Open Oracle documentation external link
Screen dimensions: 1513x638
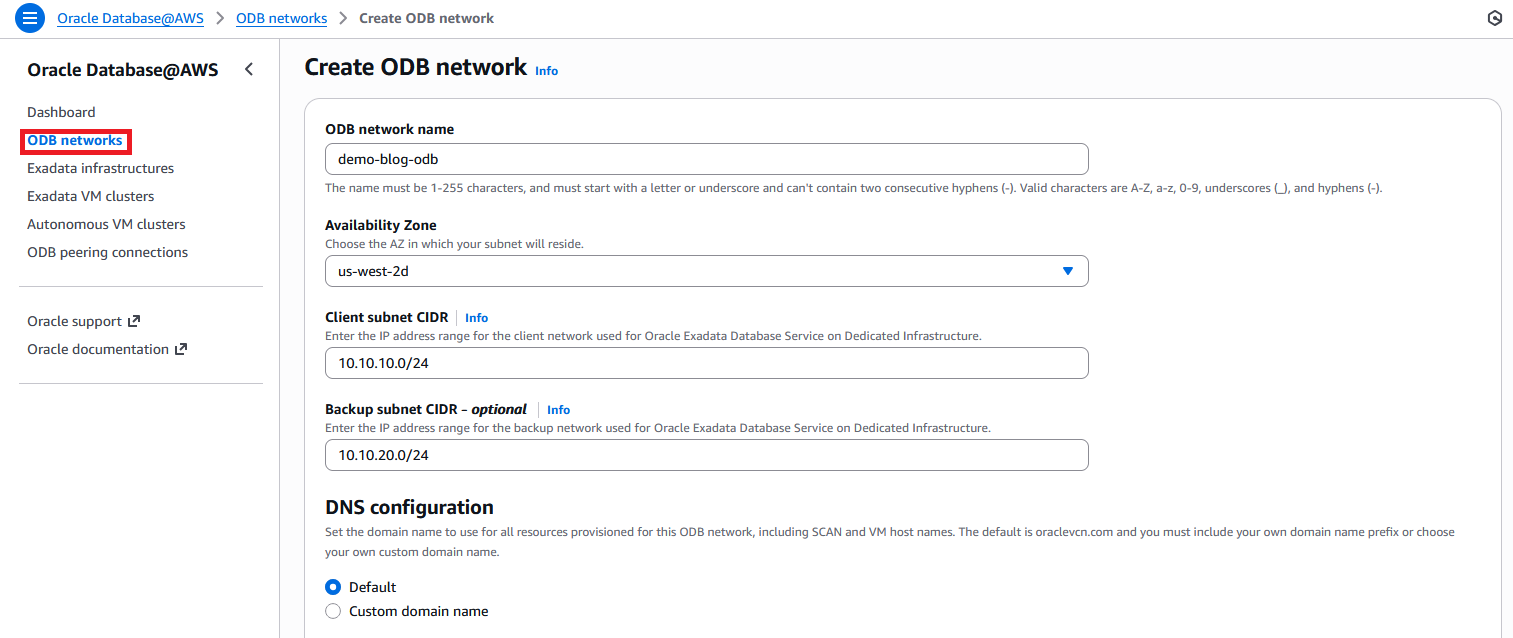tap(106, 349)
